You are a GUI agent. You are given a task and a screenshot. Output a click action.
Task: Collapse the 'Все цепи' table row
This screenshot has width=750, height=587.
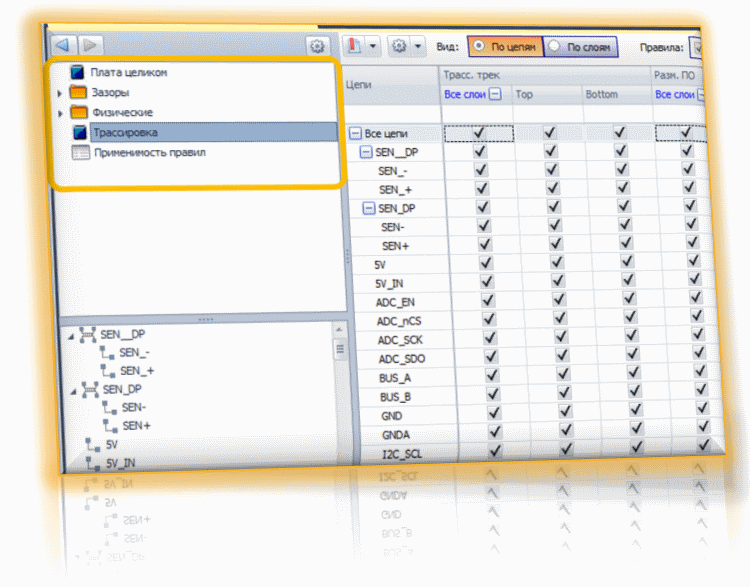click(x=355, y=133)
